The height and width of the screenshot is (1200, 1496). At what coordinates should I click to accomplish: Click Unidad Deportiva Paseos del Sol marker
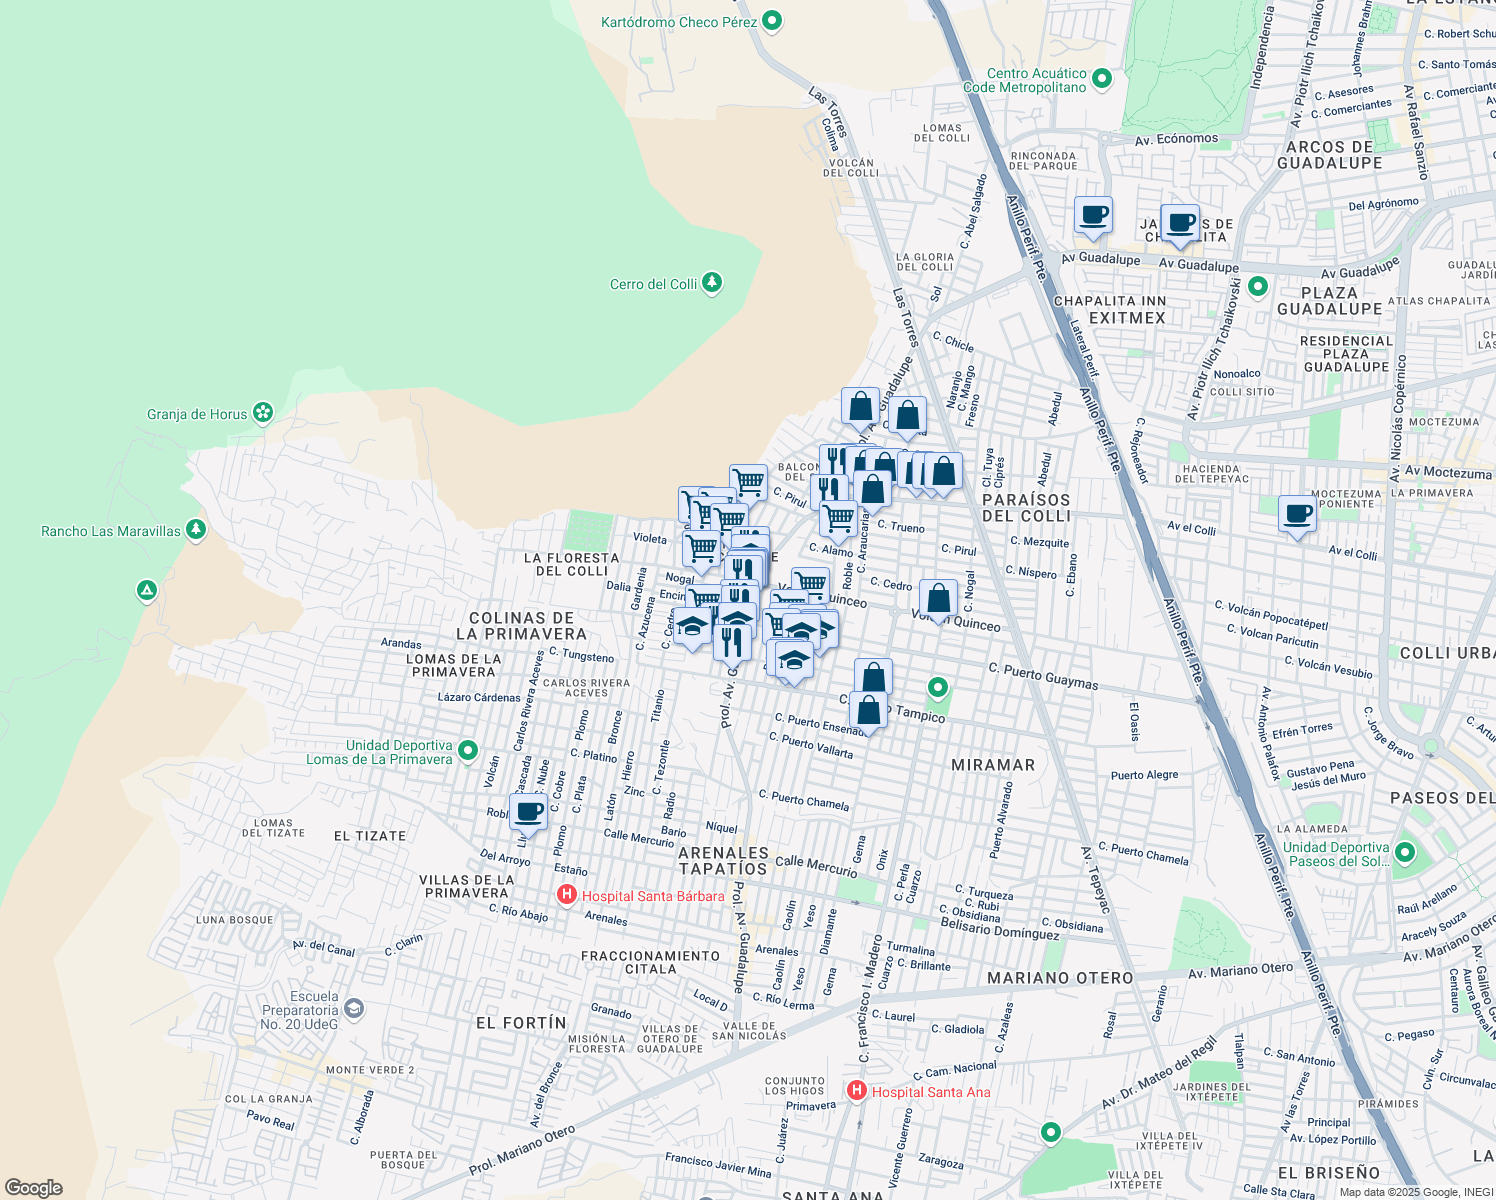(1405, 853)
